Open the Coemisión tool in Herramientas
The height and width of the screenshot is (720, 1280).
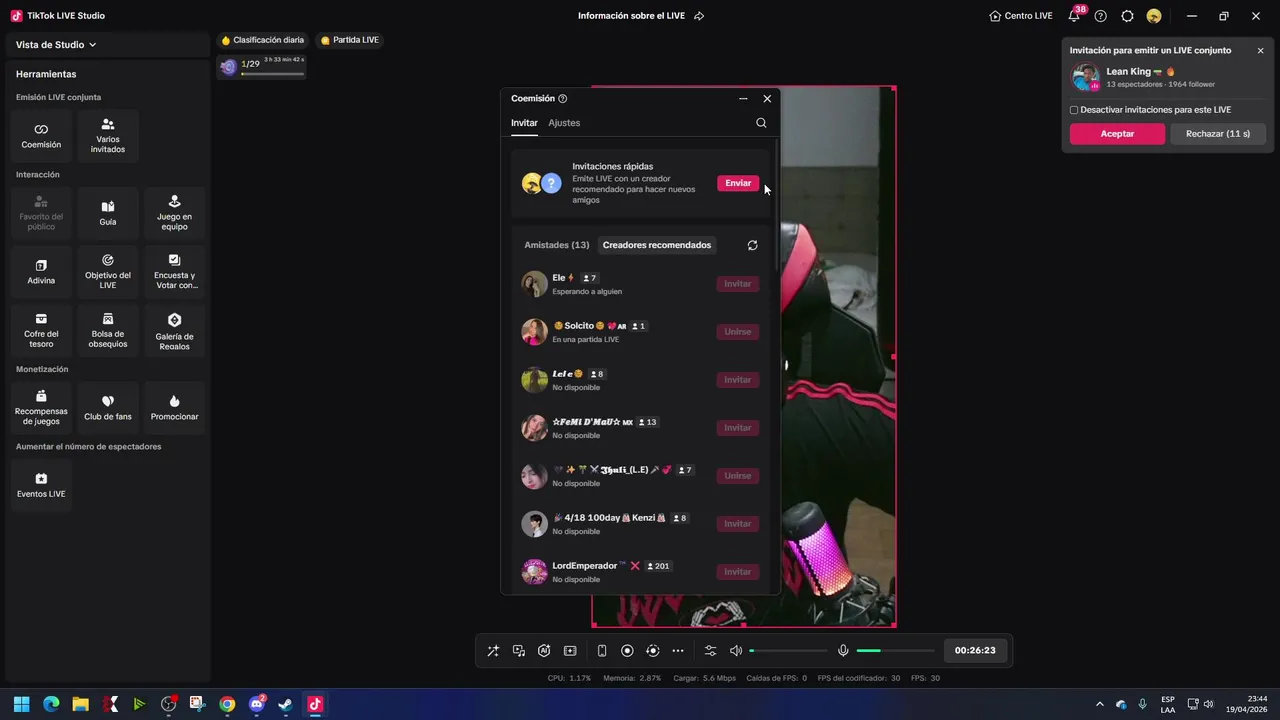41,136
